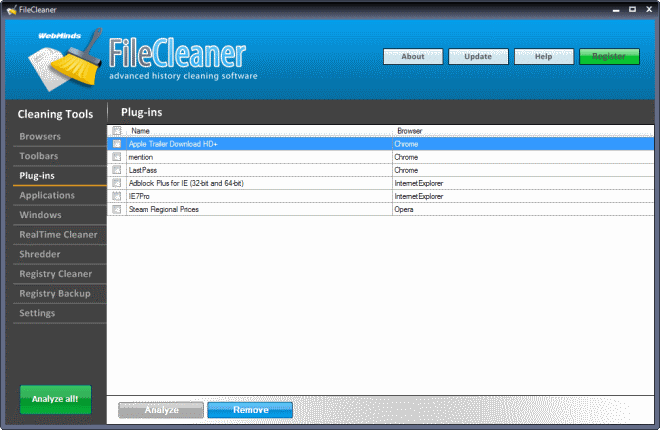The height and width of the screenshot is (430, 660).
Task: Click the Update button
Action: click(478, 56)
